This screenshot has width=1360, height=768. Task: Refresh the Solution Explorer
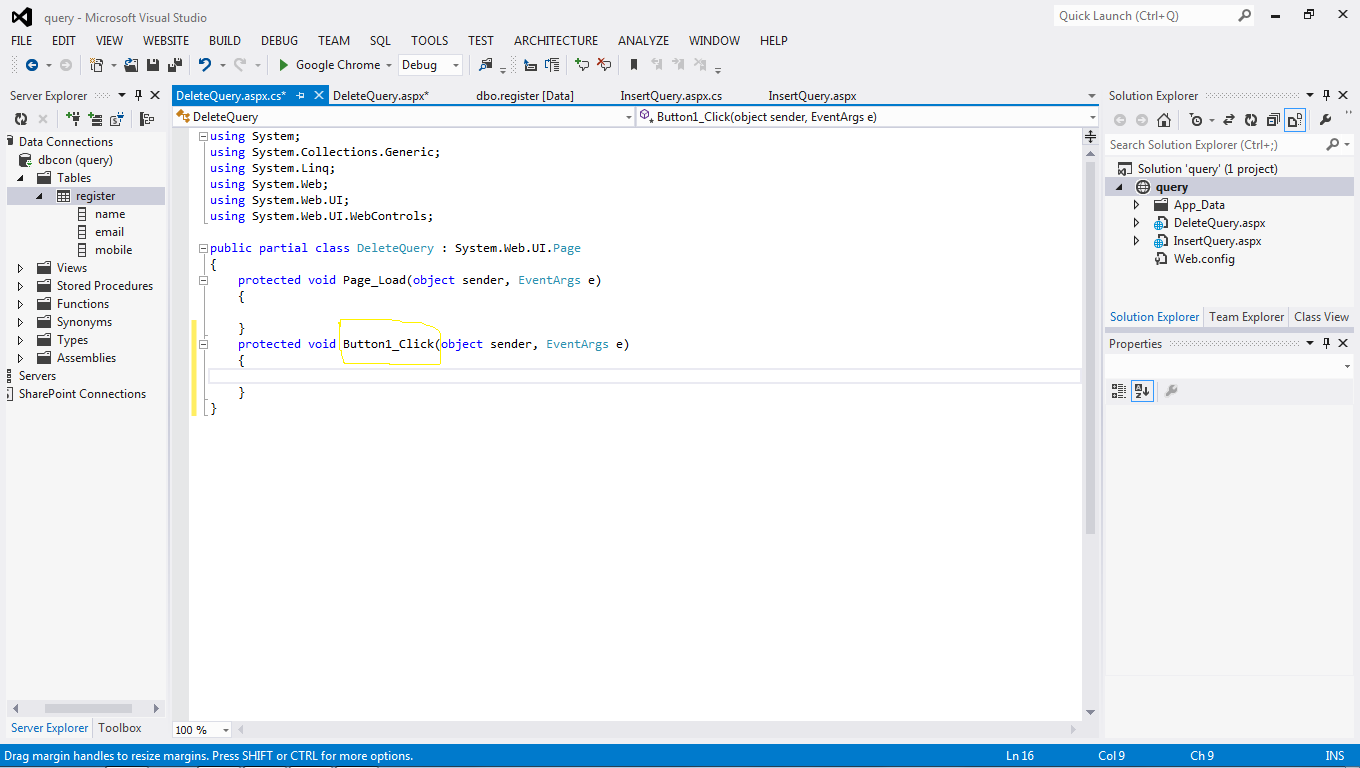[x=1251, y=120]
